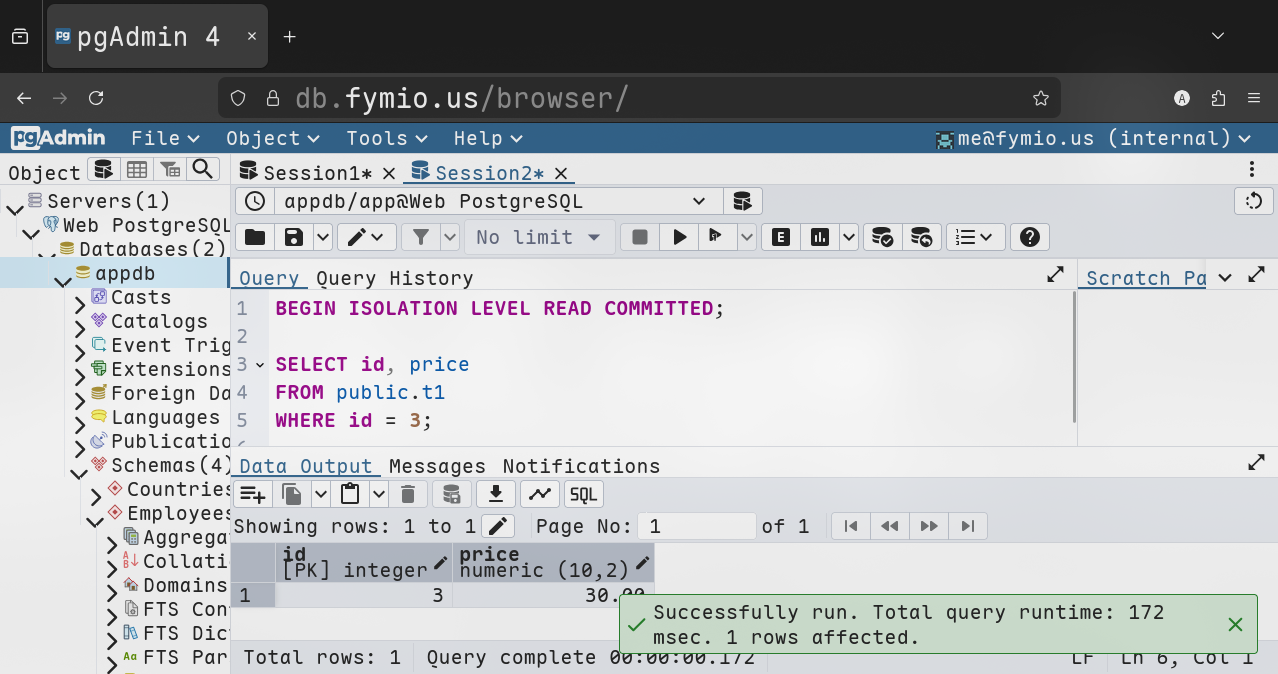Click the Explain query E button
This screenshot has height=674, width=1278.
[781, 237]
